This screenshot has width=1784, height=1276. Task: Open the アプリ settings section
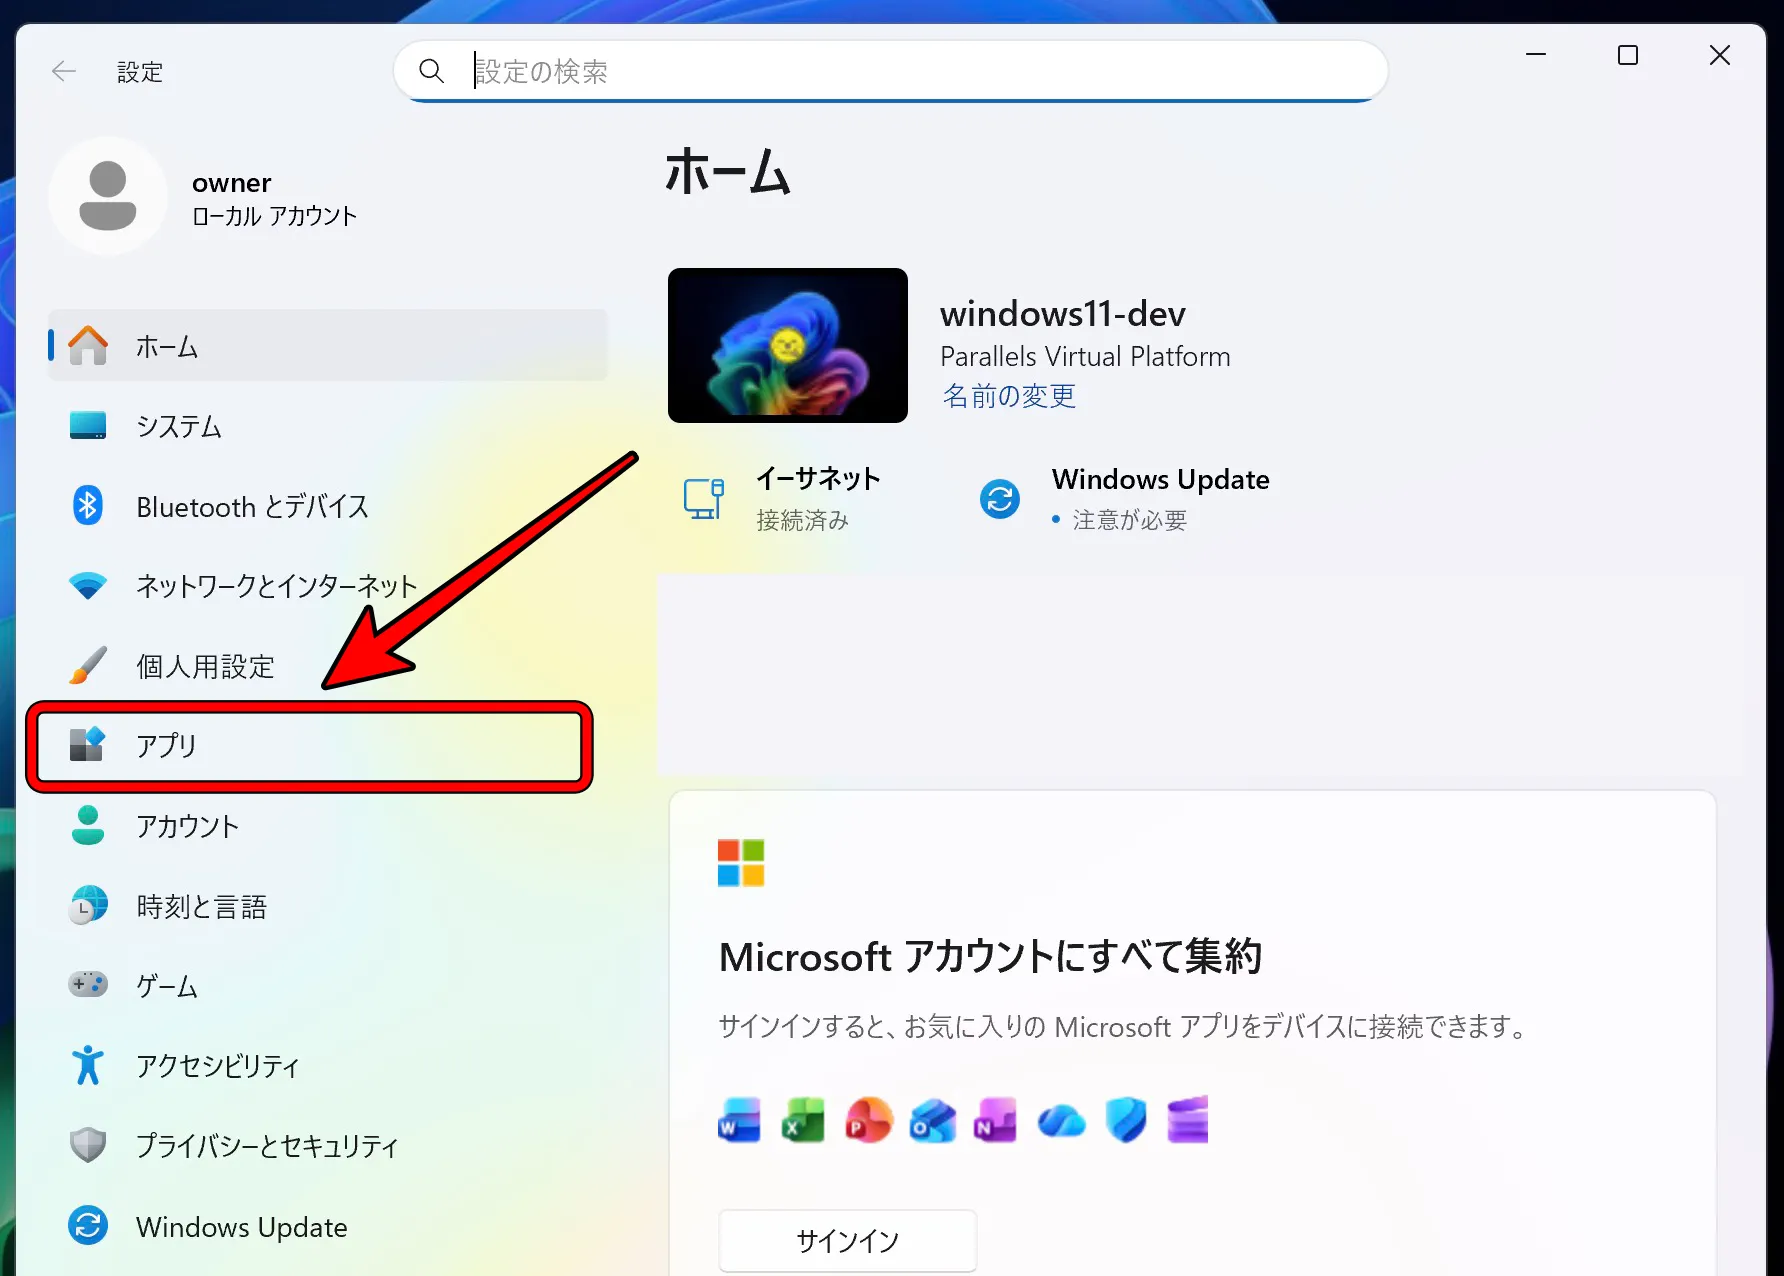pos(165,746)
